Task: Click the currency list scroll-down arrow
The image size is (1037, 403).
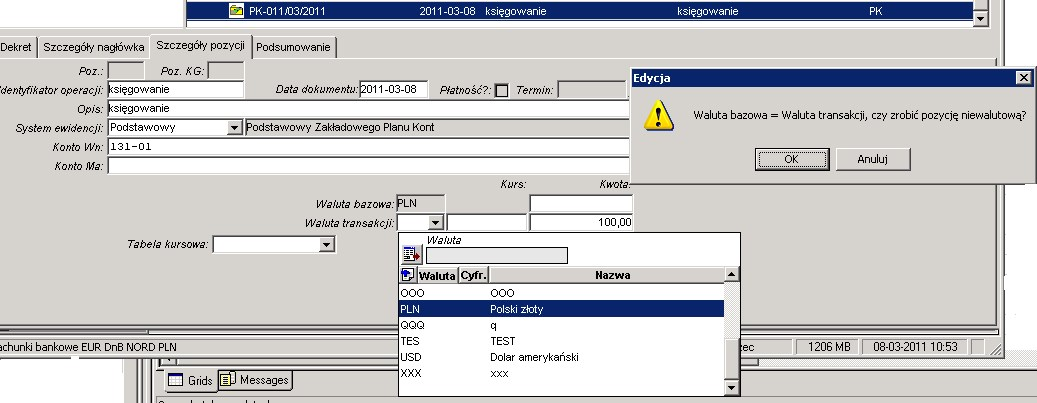Action: 731,388
